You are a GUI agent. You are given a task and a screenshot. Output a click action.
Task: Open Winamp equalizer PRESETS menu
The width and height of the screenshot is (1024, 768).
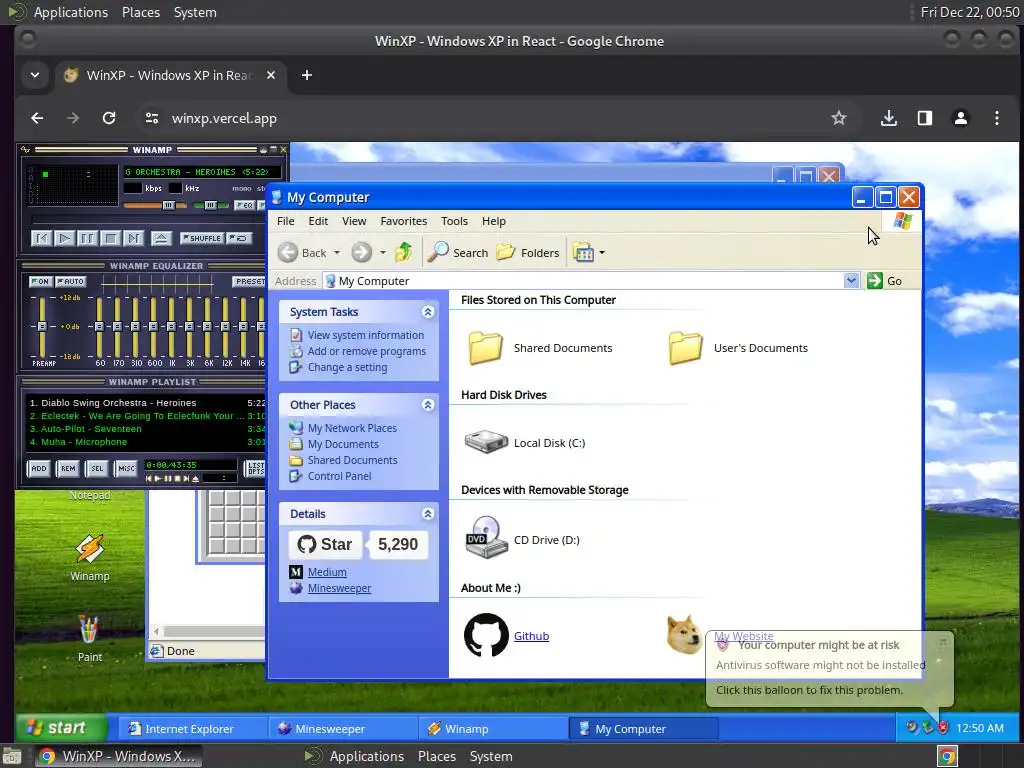click(x=249, y=281)
